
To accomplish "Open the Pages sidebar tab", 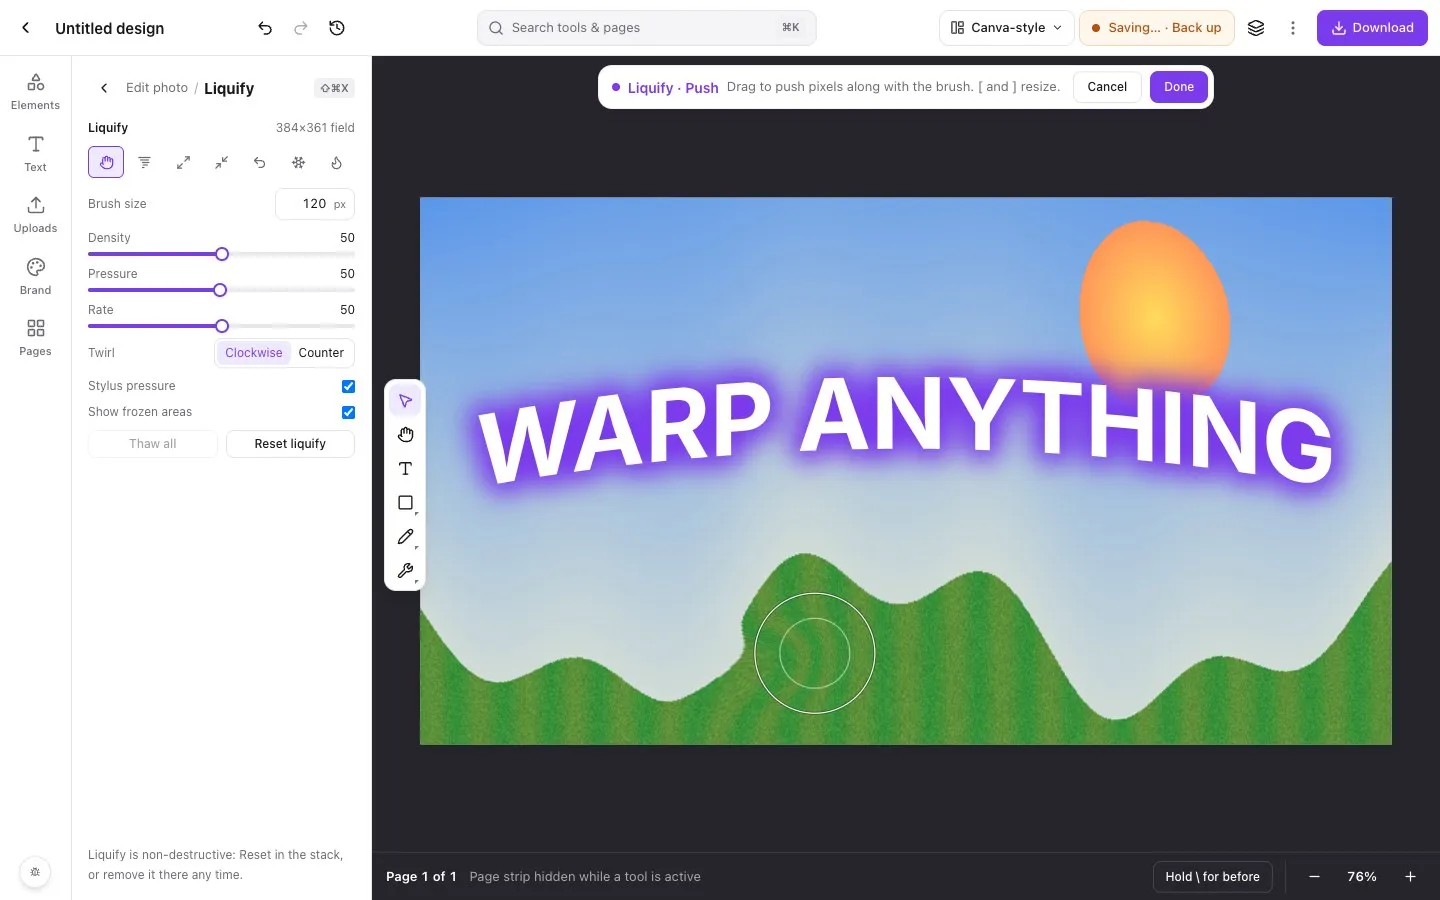I will coord(35,337).
